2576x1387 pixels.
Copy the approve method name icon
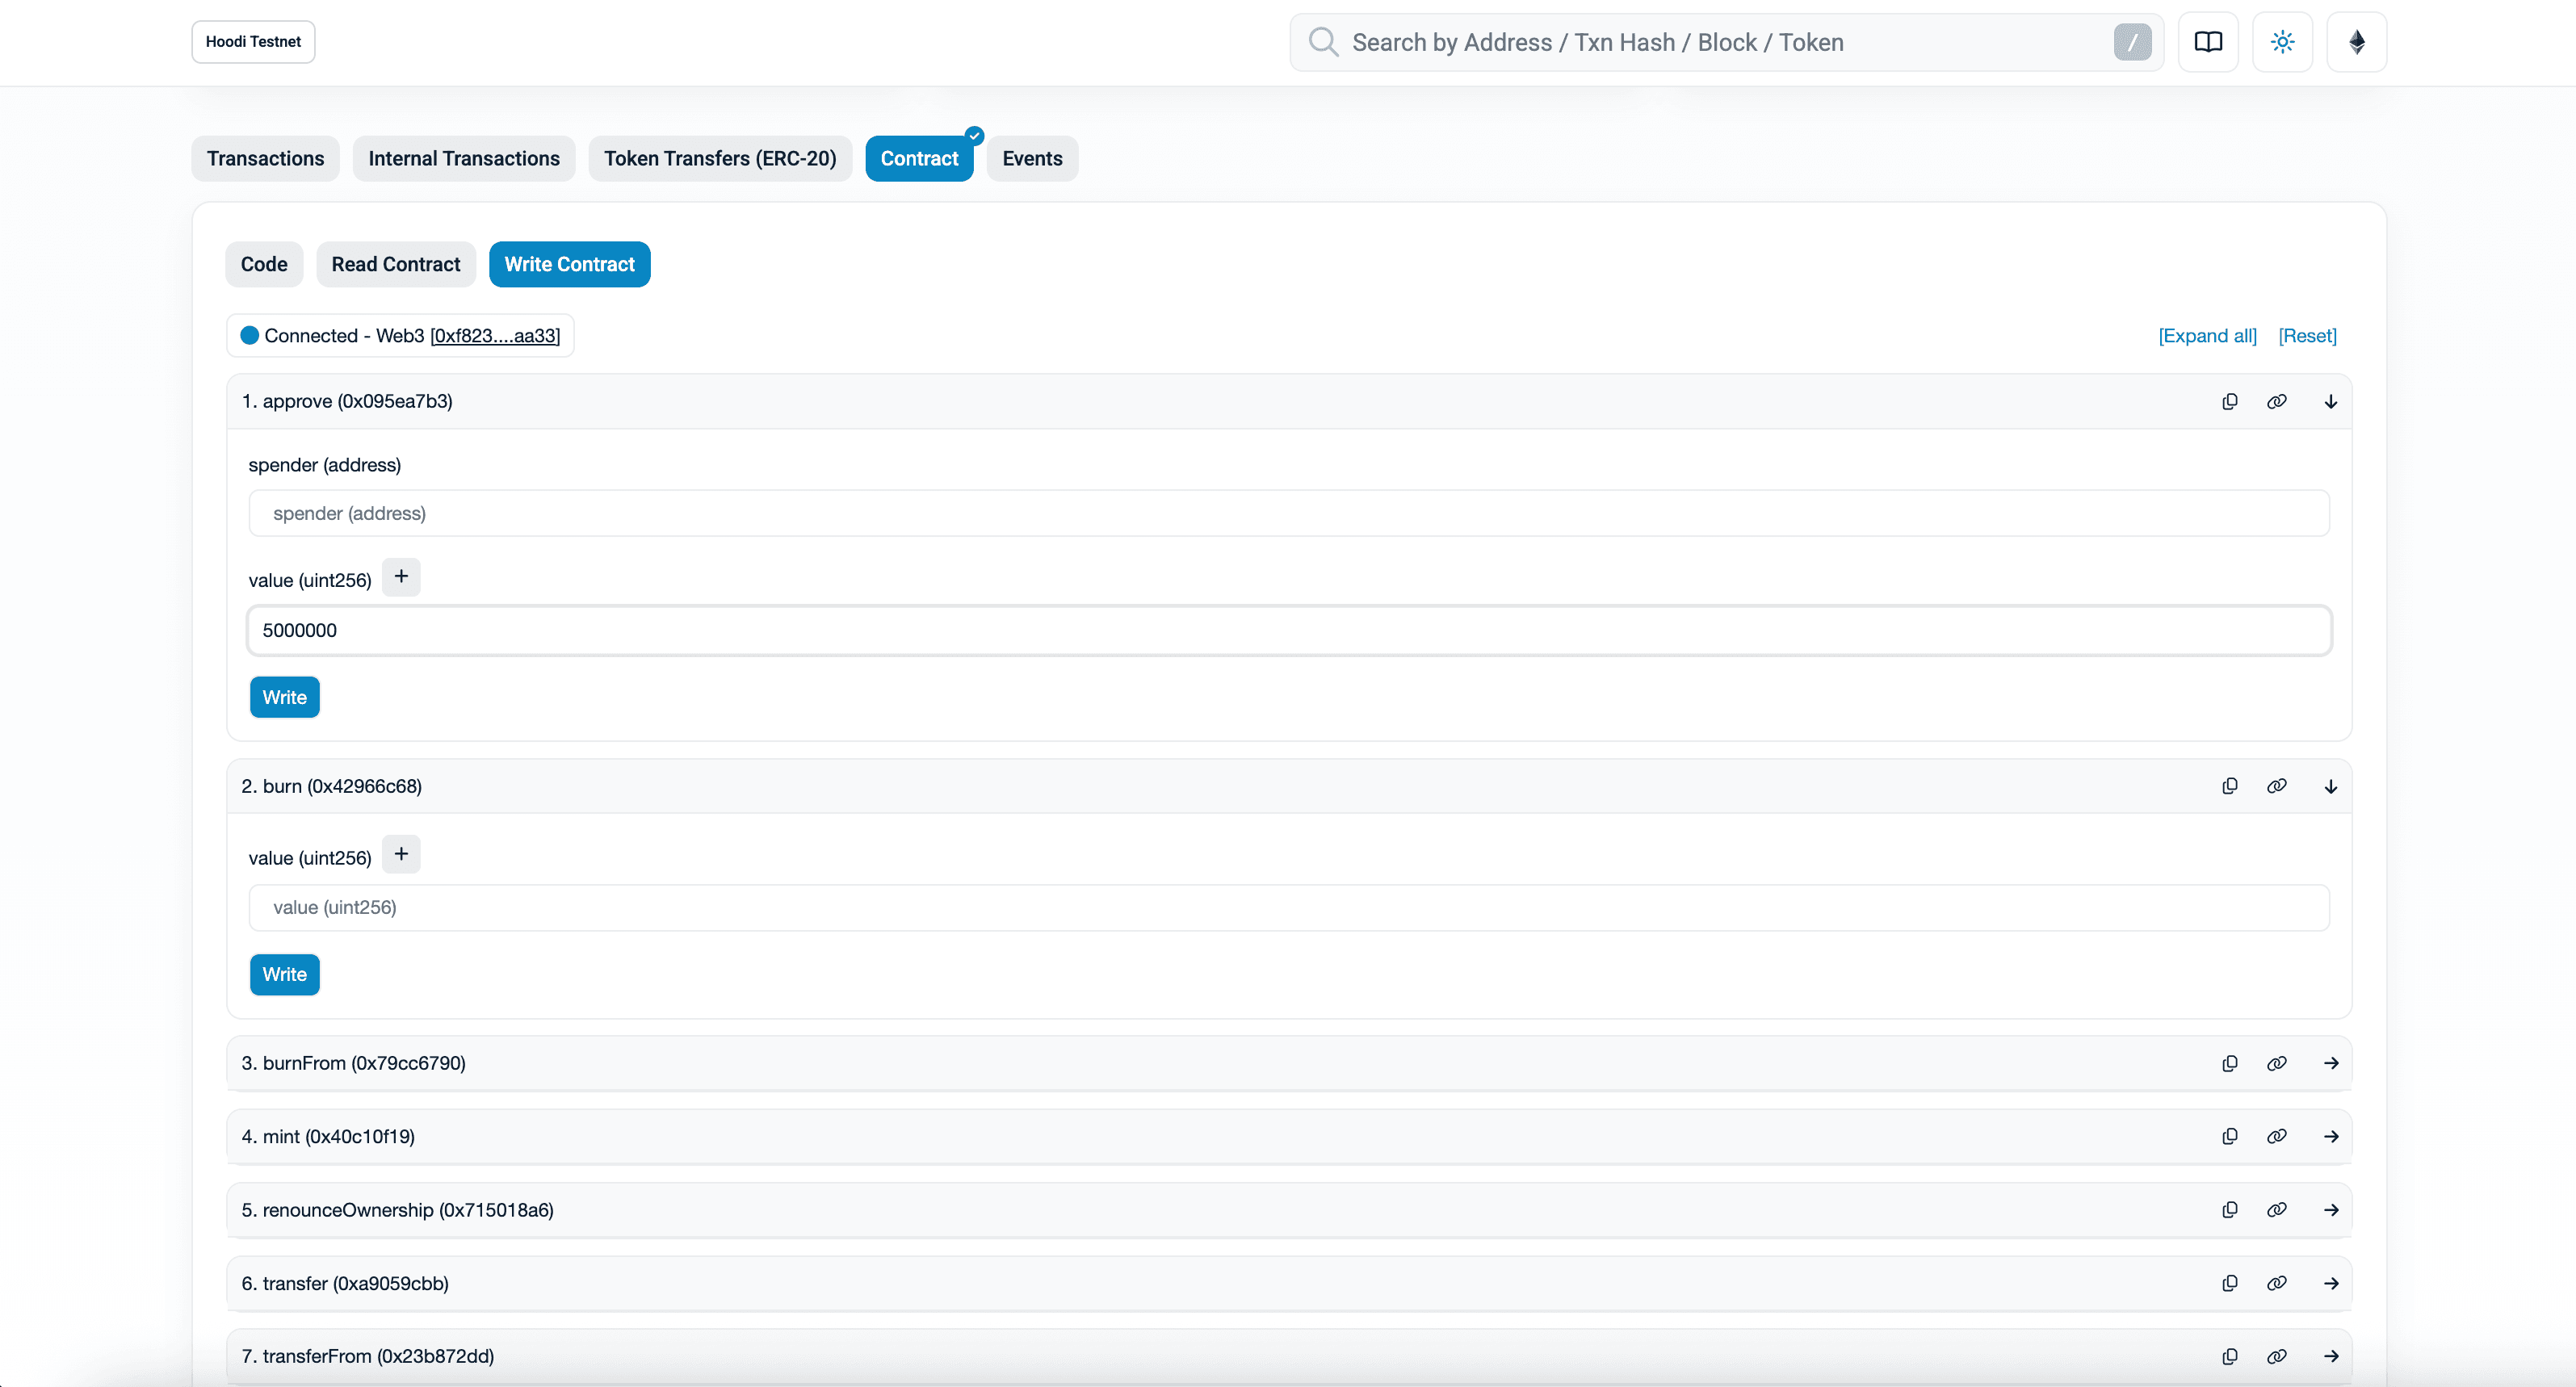point(2229,401)
